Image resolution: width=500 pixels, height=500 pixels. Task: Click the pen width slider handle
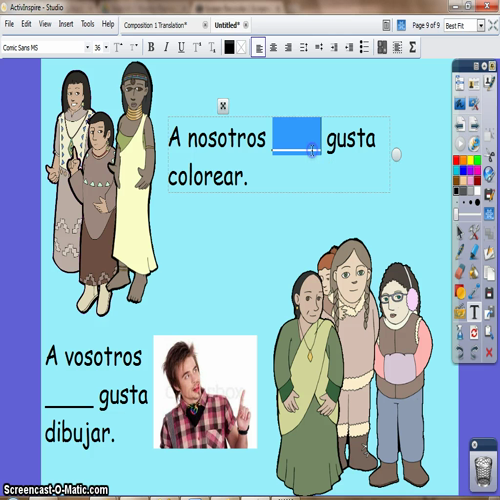coord(456,214)
